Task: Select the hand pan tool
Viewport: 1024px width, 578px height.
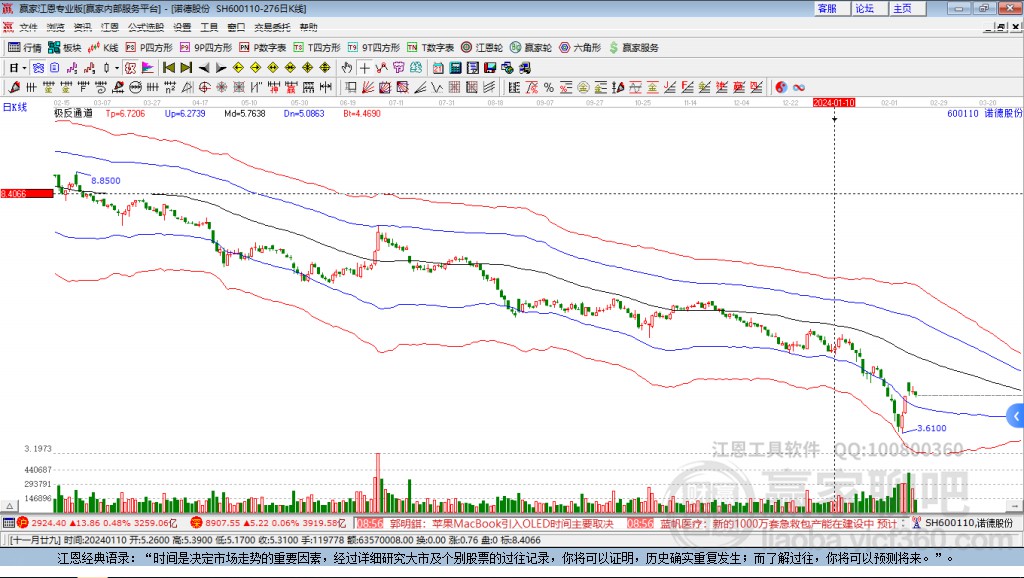Action: [347, 68]
